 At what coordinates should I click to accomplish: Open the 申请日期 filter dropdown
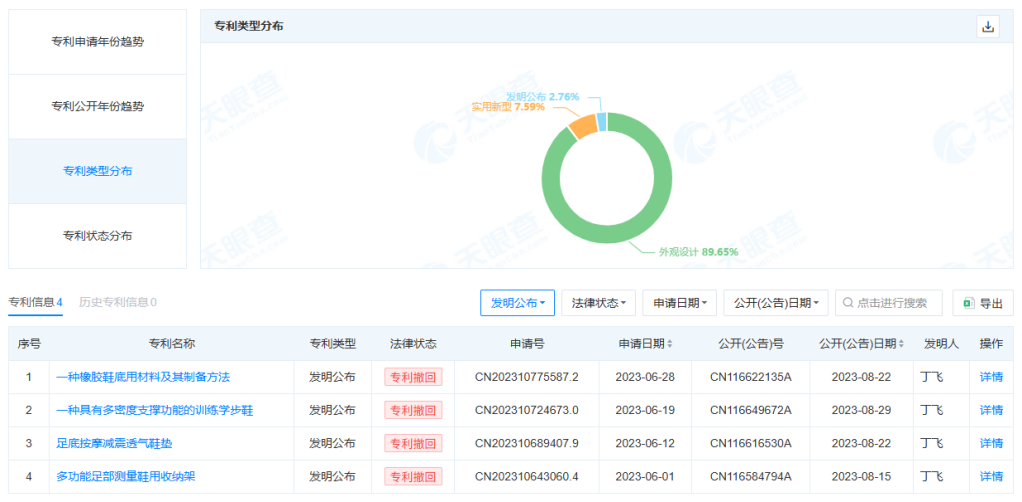679,303
